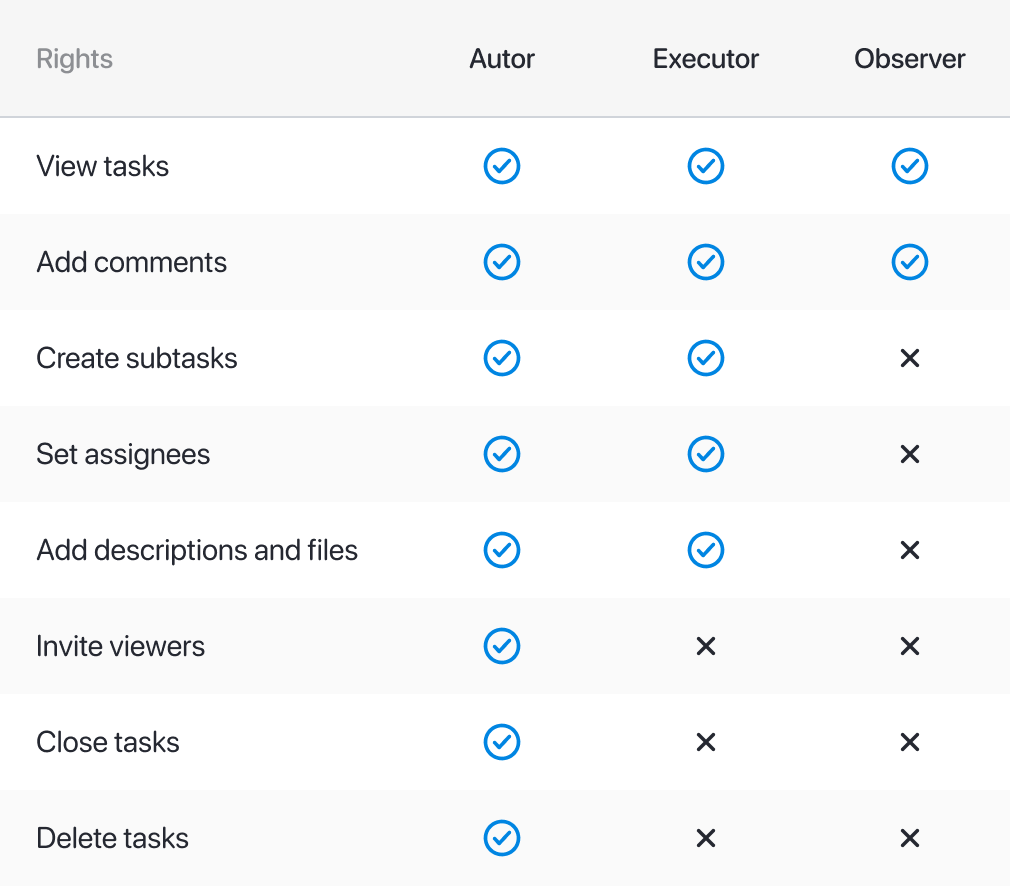Viewport: 1010px width, 886px height.
Task: Click the Rights header label
Action: pos(75,59)
